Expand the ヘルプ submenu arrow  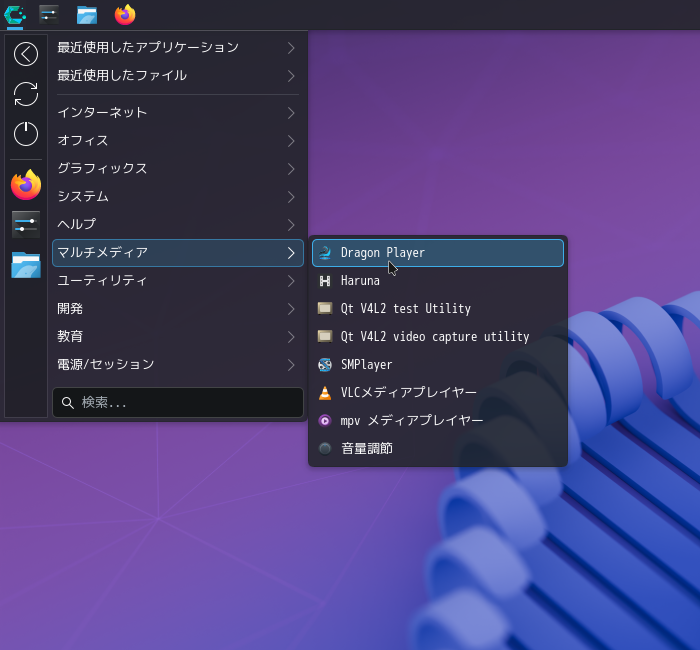click(x=291, y=225)
